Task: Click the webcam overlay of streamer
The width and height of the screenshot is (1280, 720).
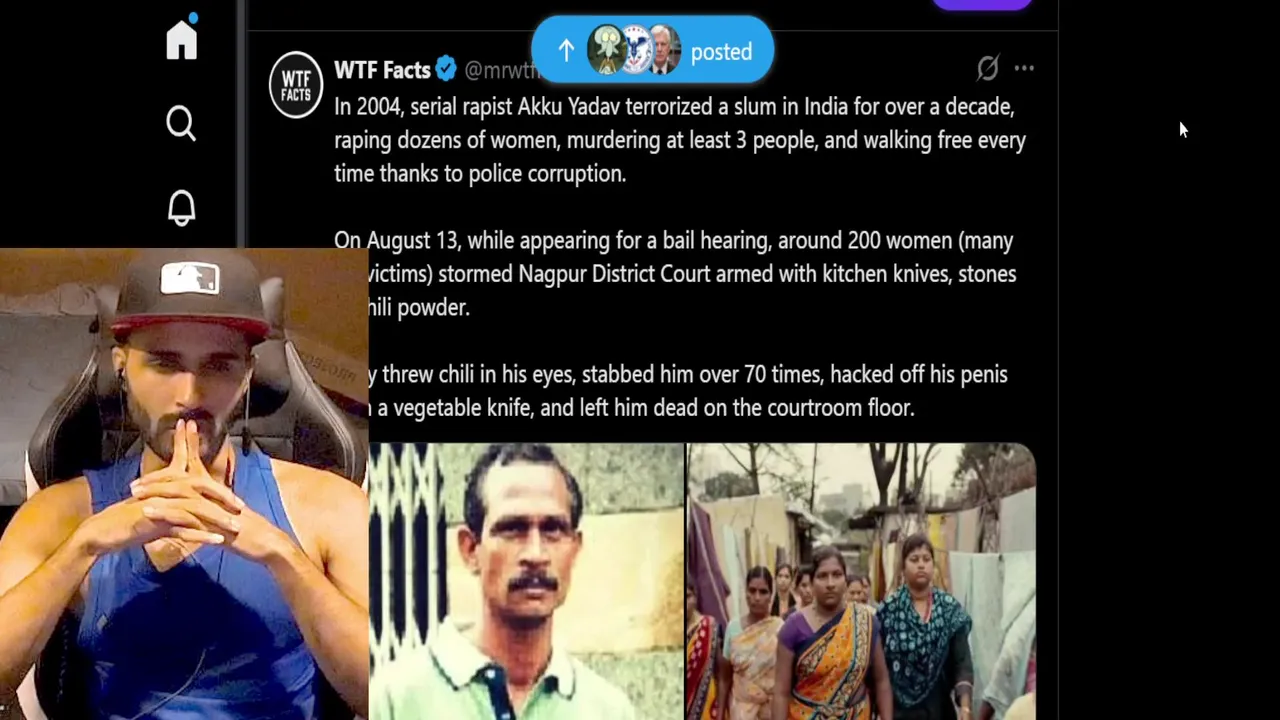Action: 184,484
